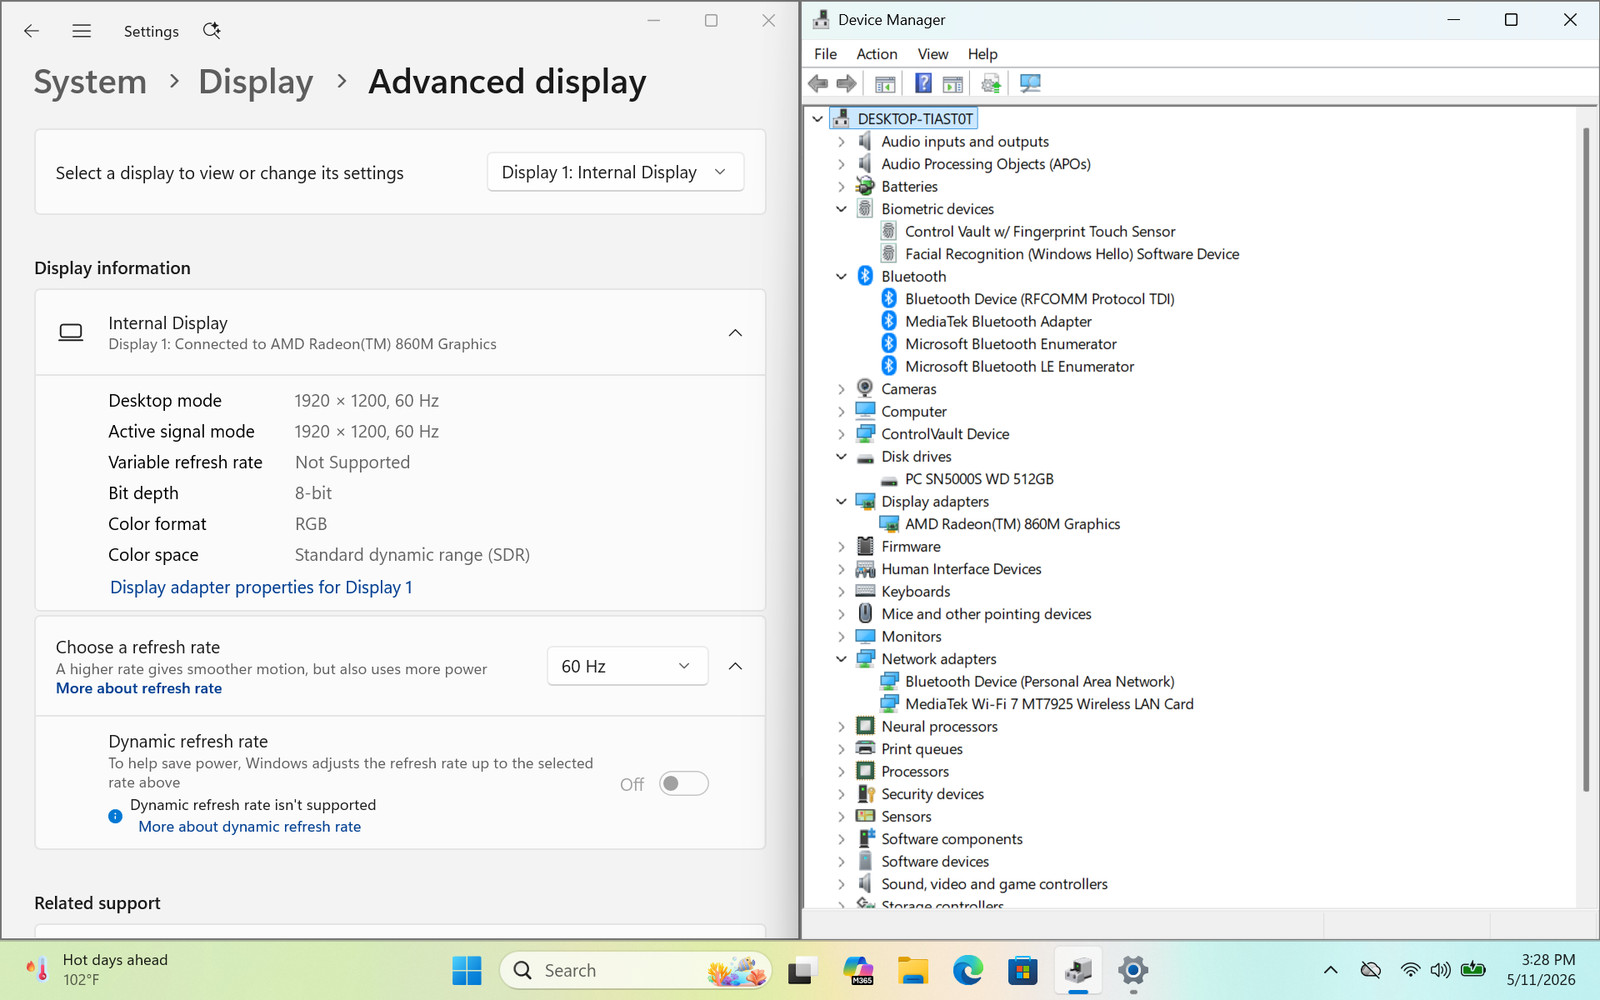Open View menu in Device Manager

[933, 54]
